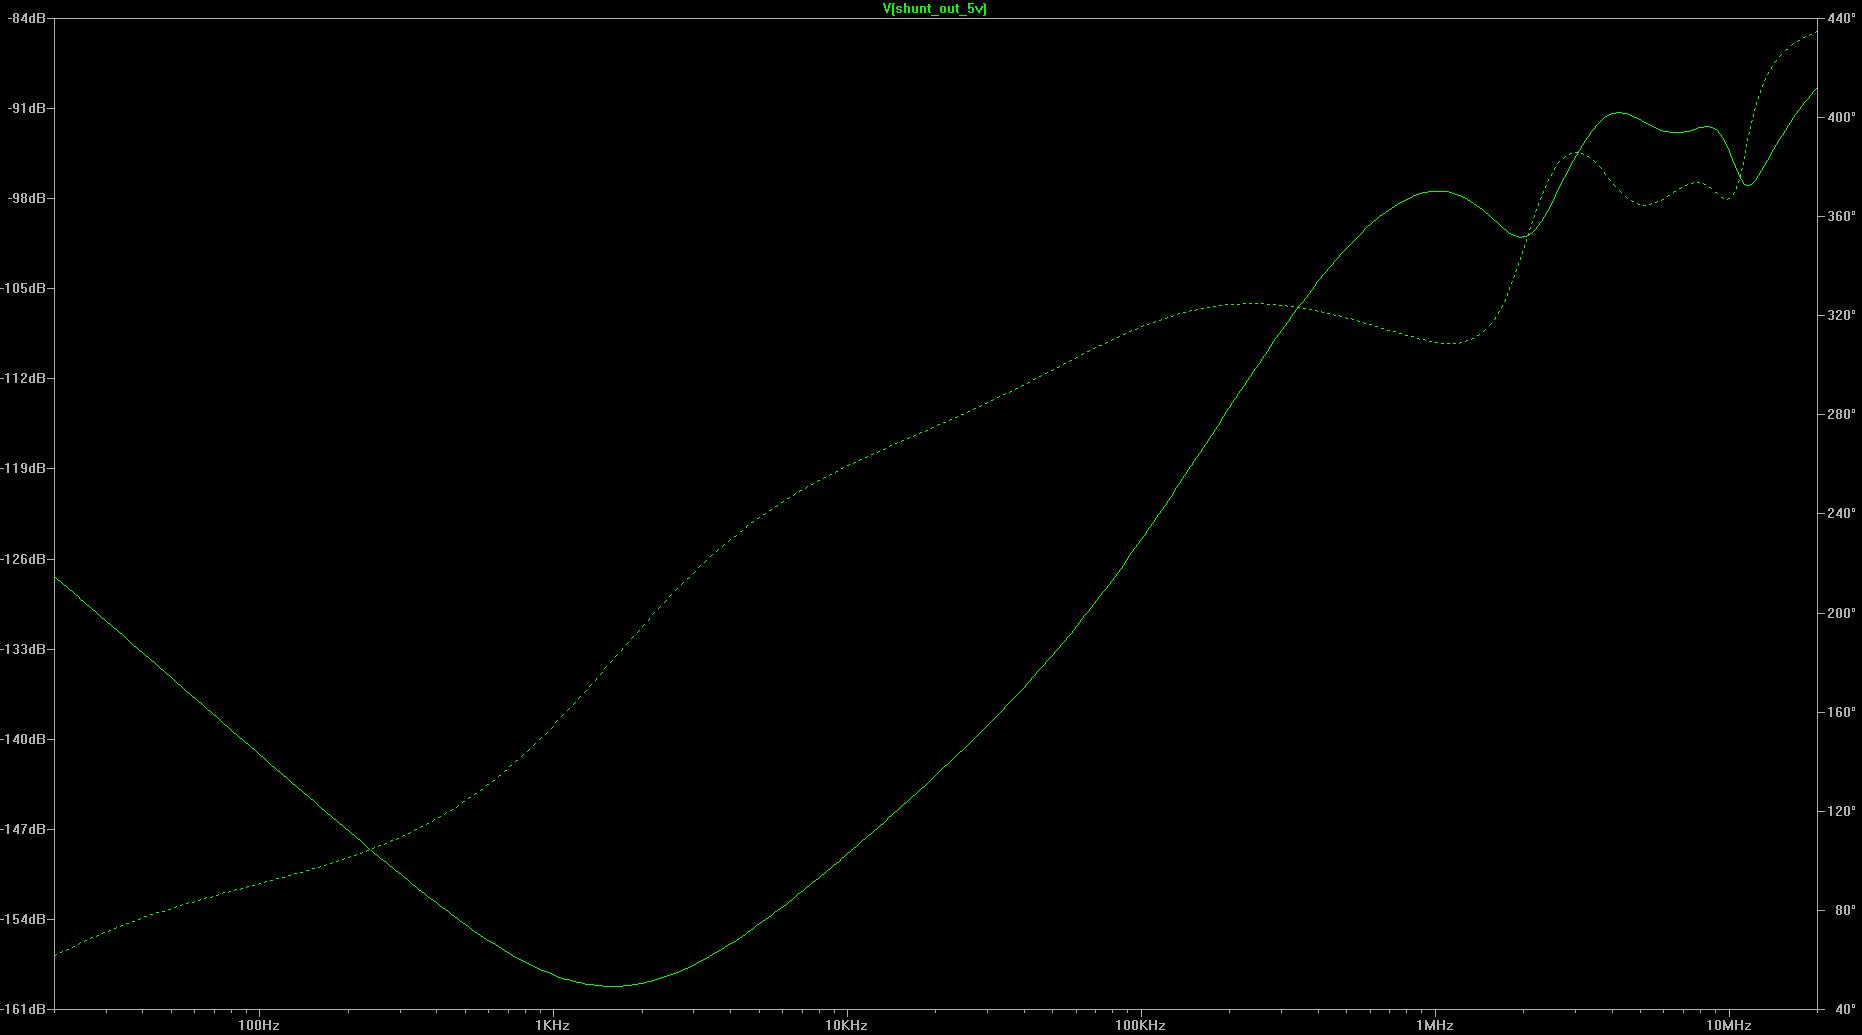
Task: Click the 160° phase axis label
Action: 1841,712
